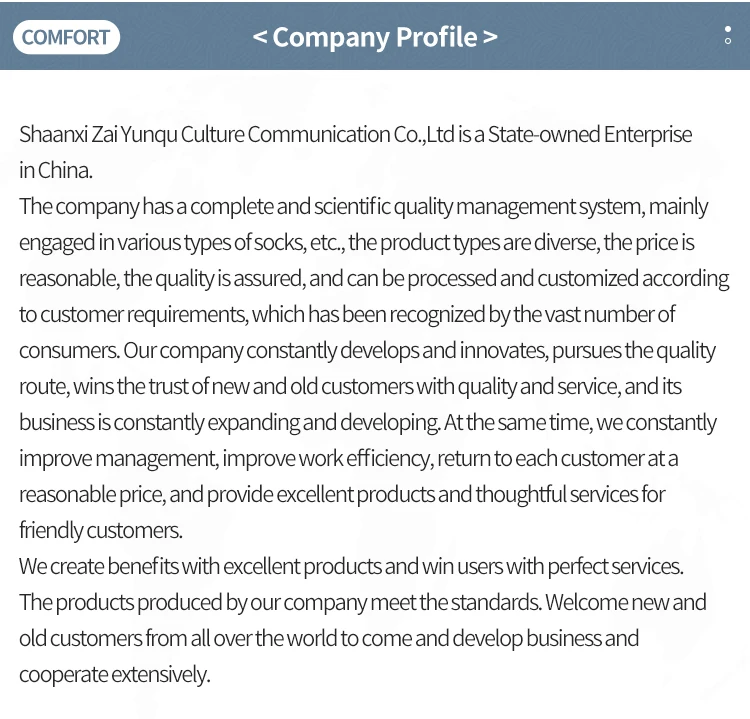The width and height of the screenshot is (750, 719).
Task: Open the vertical dots menu in the header
Action: point(727,36)
